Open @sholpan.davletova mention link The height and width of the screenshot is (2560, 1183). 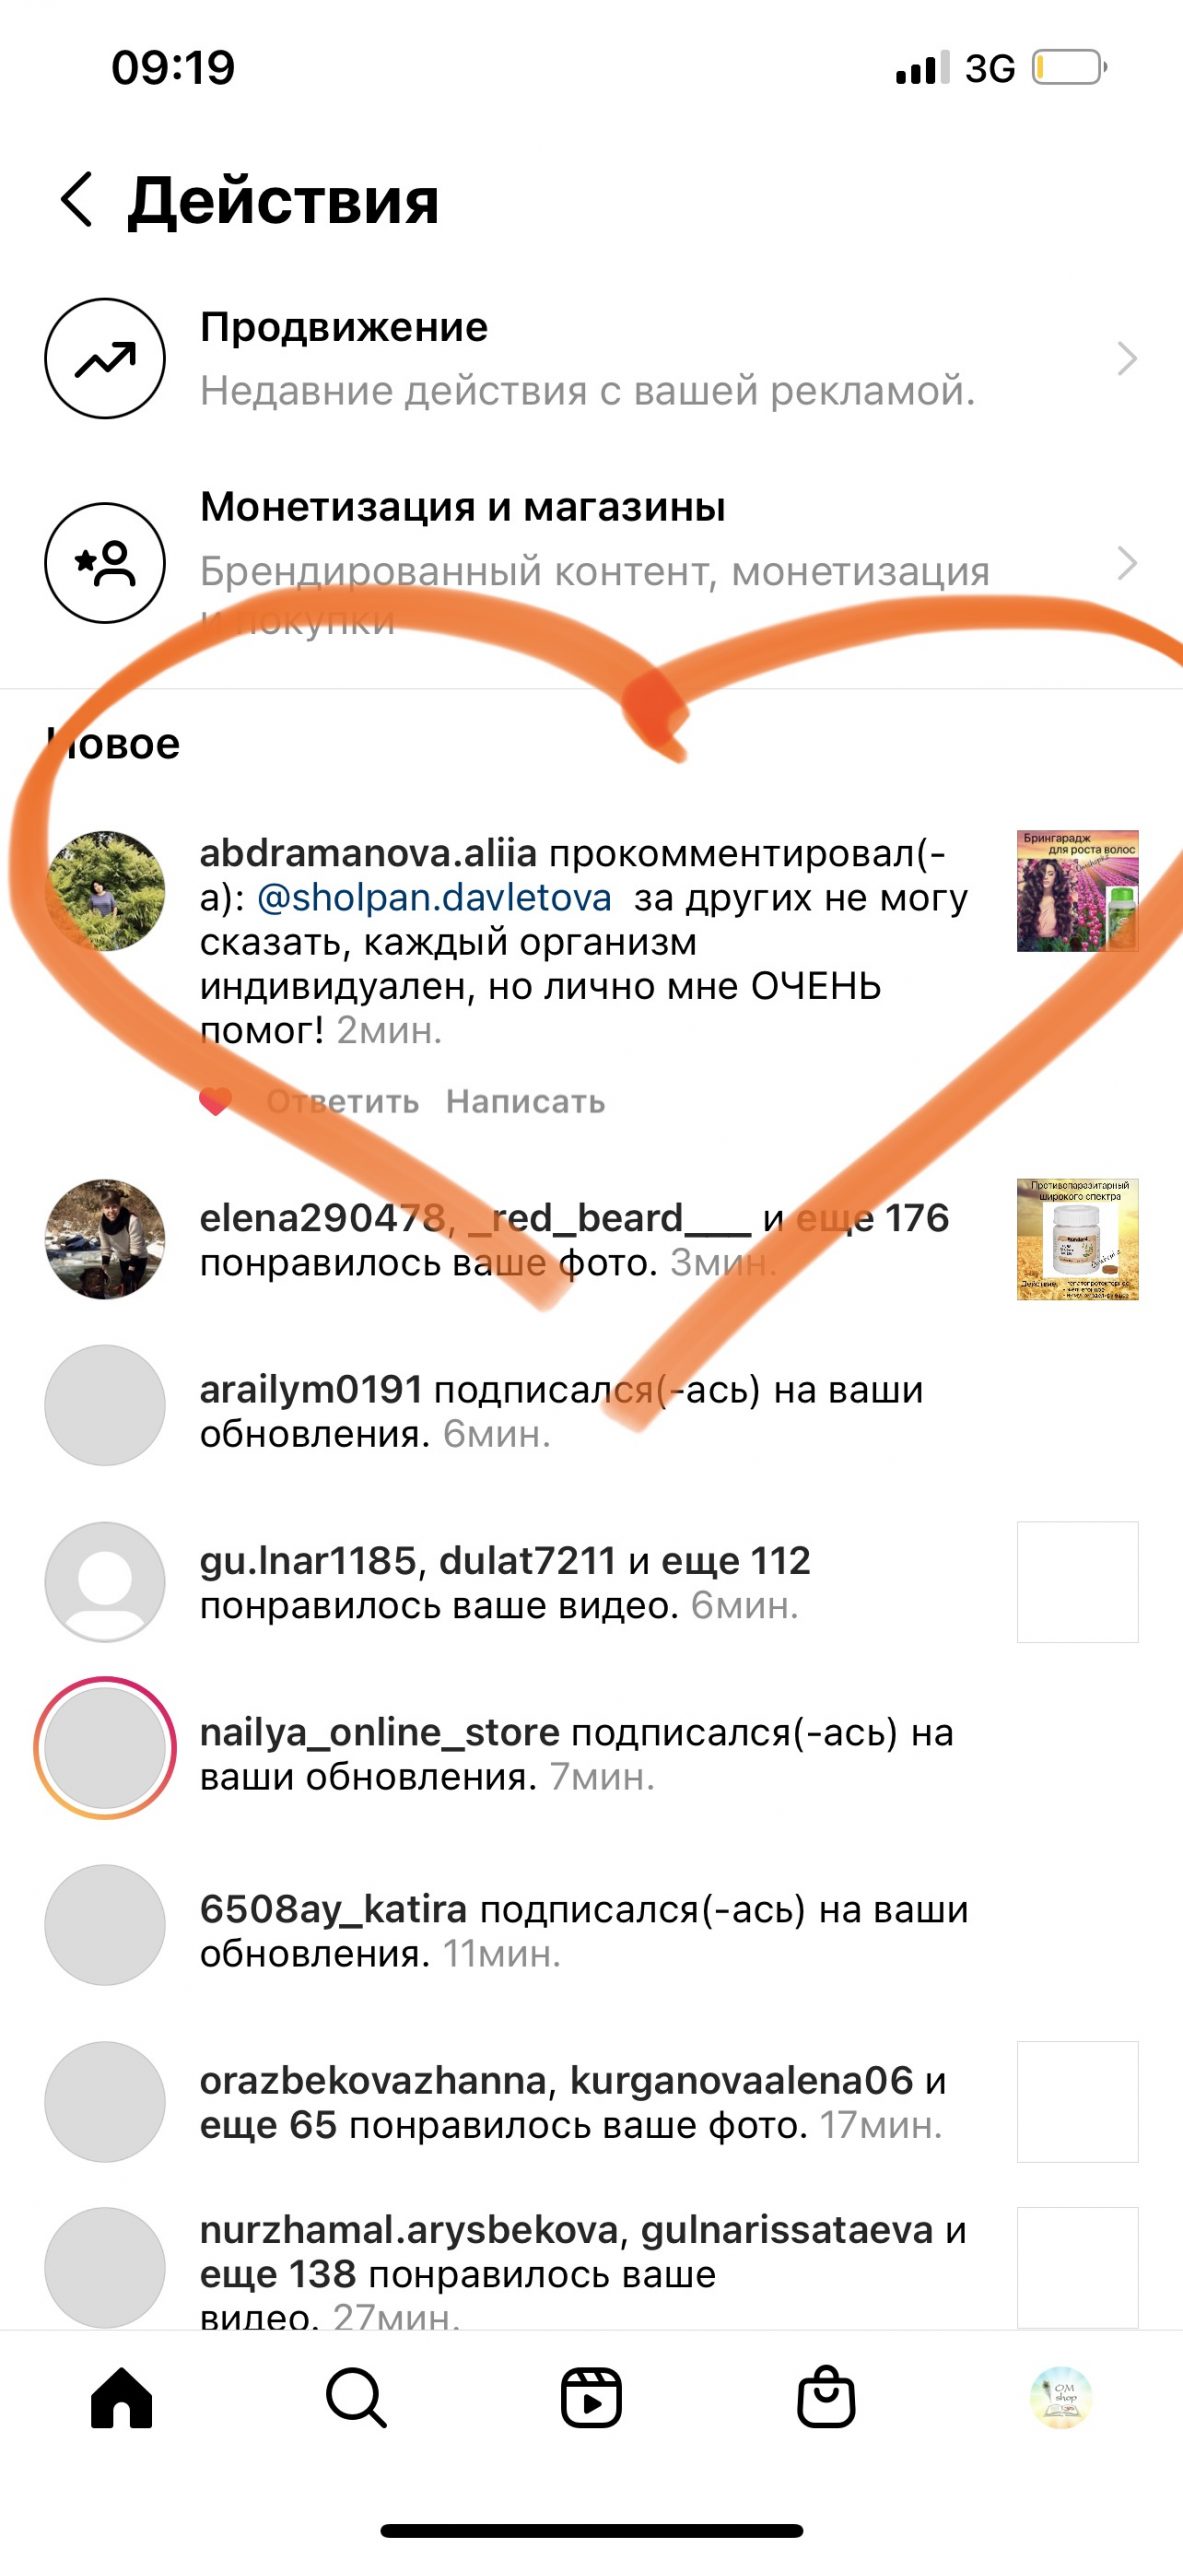coord(434,897)
